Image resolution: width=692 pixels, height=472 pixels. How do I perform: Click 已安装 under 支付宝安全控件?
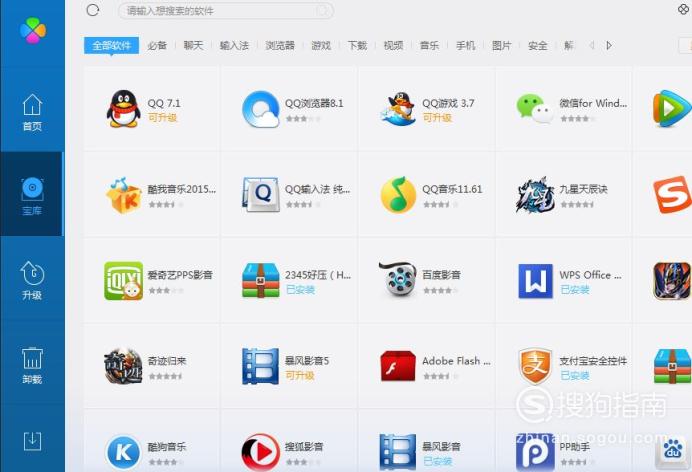(575, 375)
